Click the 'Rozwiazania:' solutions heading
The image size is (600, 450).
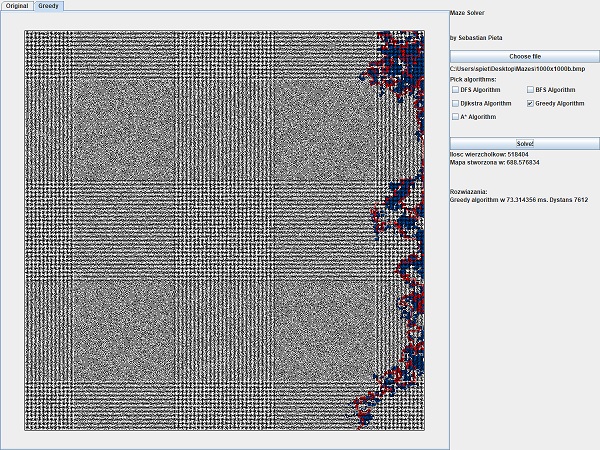[x=468, y=190]
